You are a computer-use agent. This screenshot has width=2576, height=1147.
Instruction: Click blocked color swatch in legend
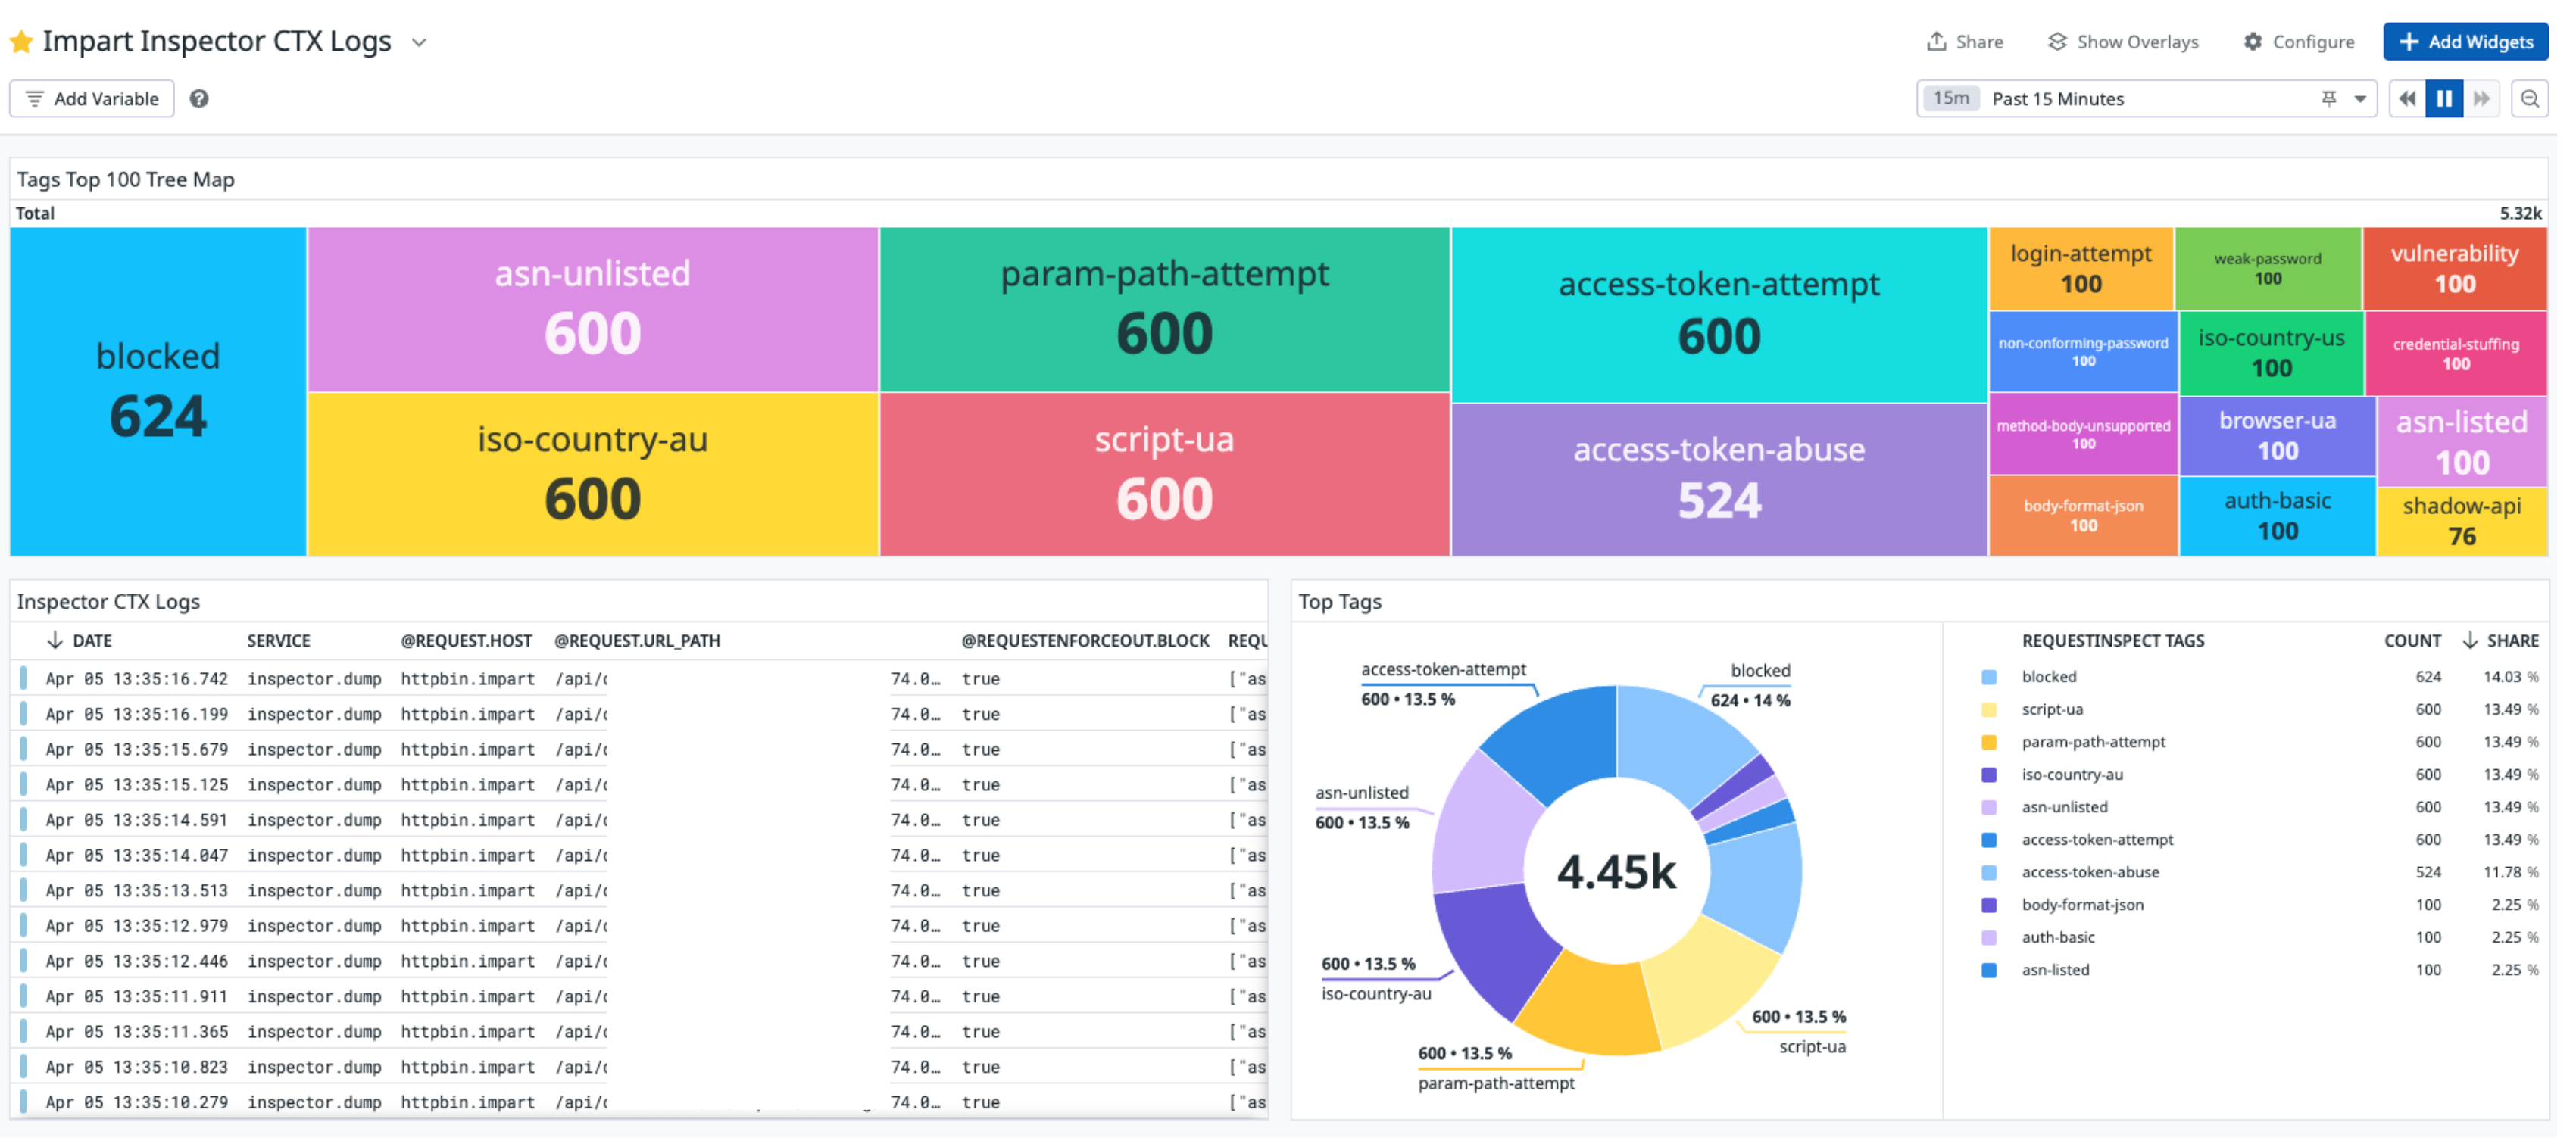coord(1989,678)
